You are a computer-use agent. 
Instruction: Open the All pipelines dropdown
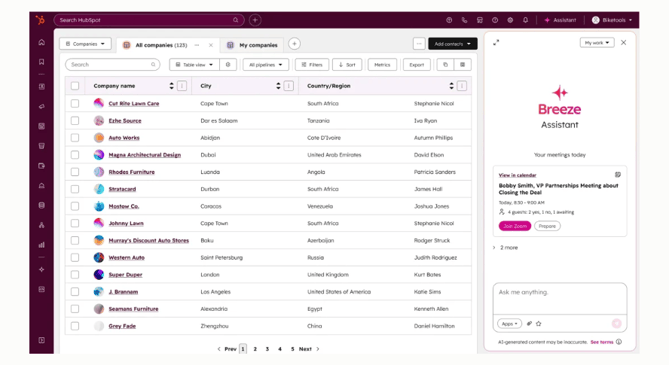265,64
